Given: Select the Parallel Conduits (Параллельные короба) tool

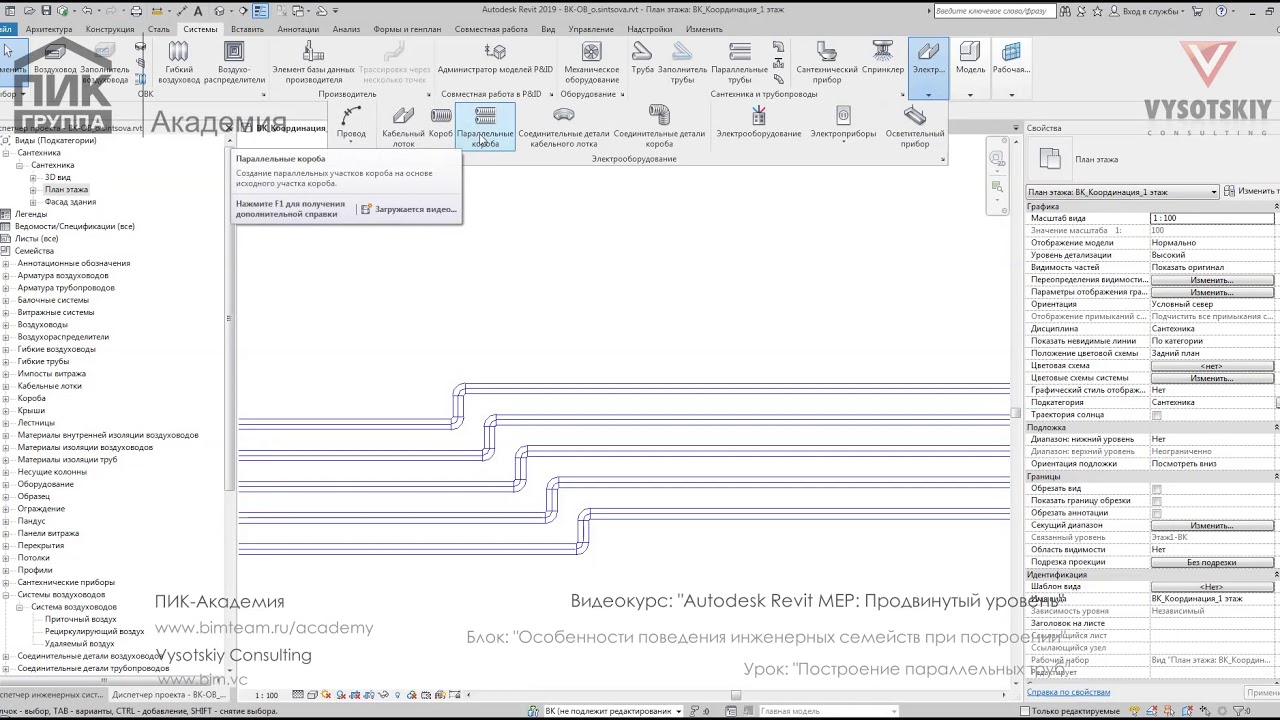Looking at the screenshot, I should (485, 127).
